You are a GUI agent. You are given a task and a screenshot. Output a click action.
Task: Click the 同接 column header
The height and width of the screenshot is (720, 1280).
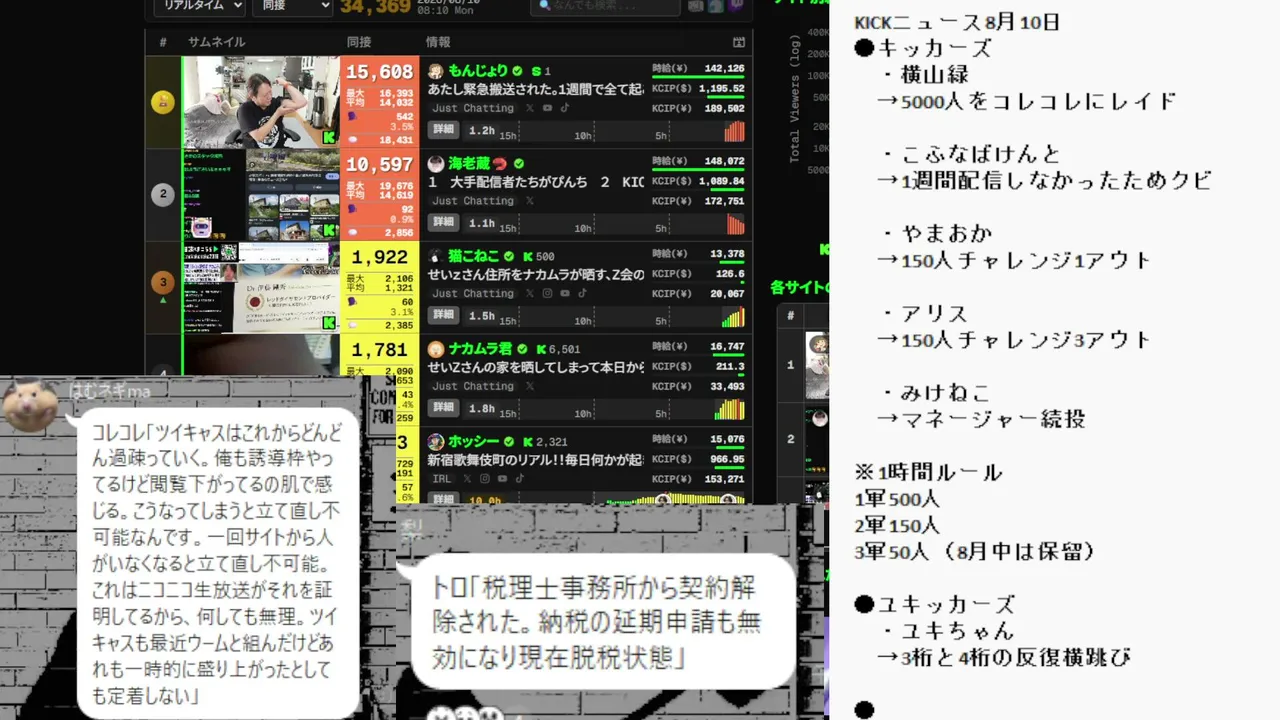point(359,42)
